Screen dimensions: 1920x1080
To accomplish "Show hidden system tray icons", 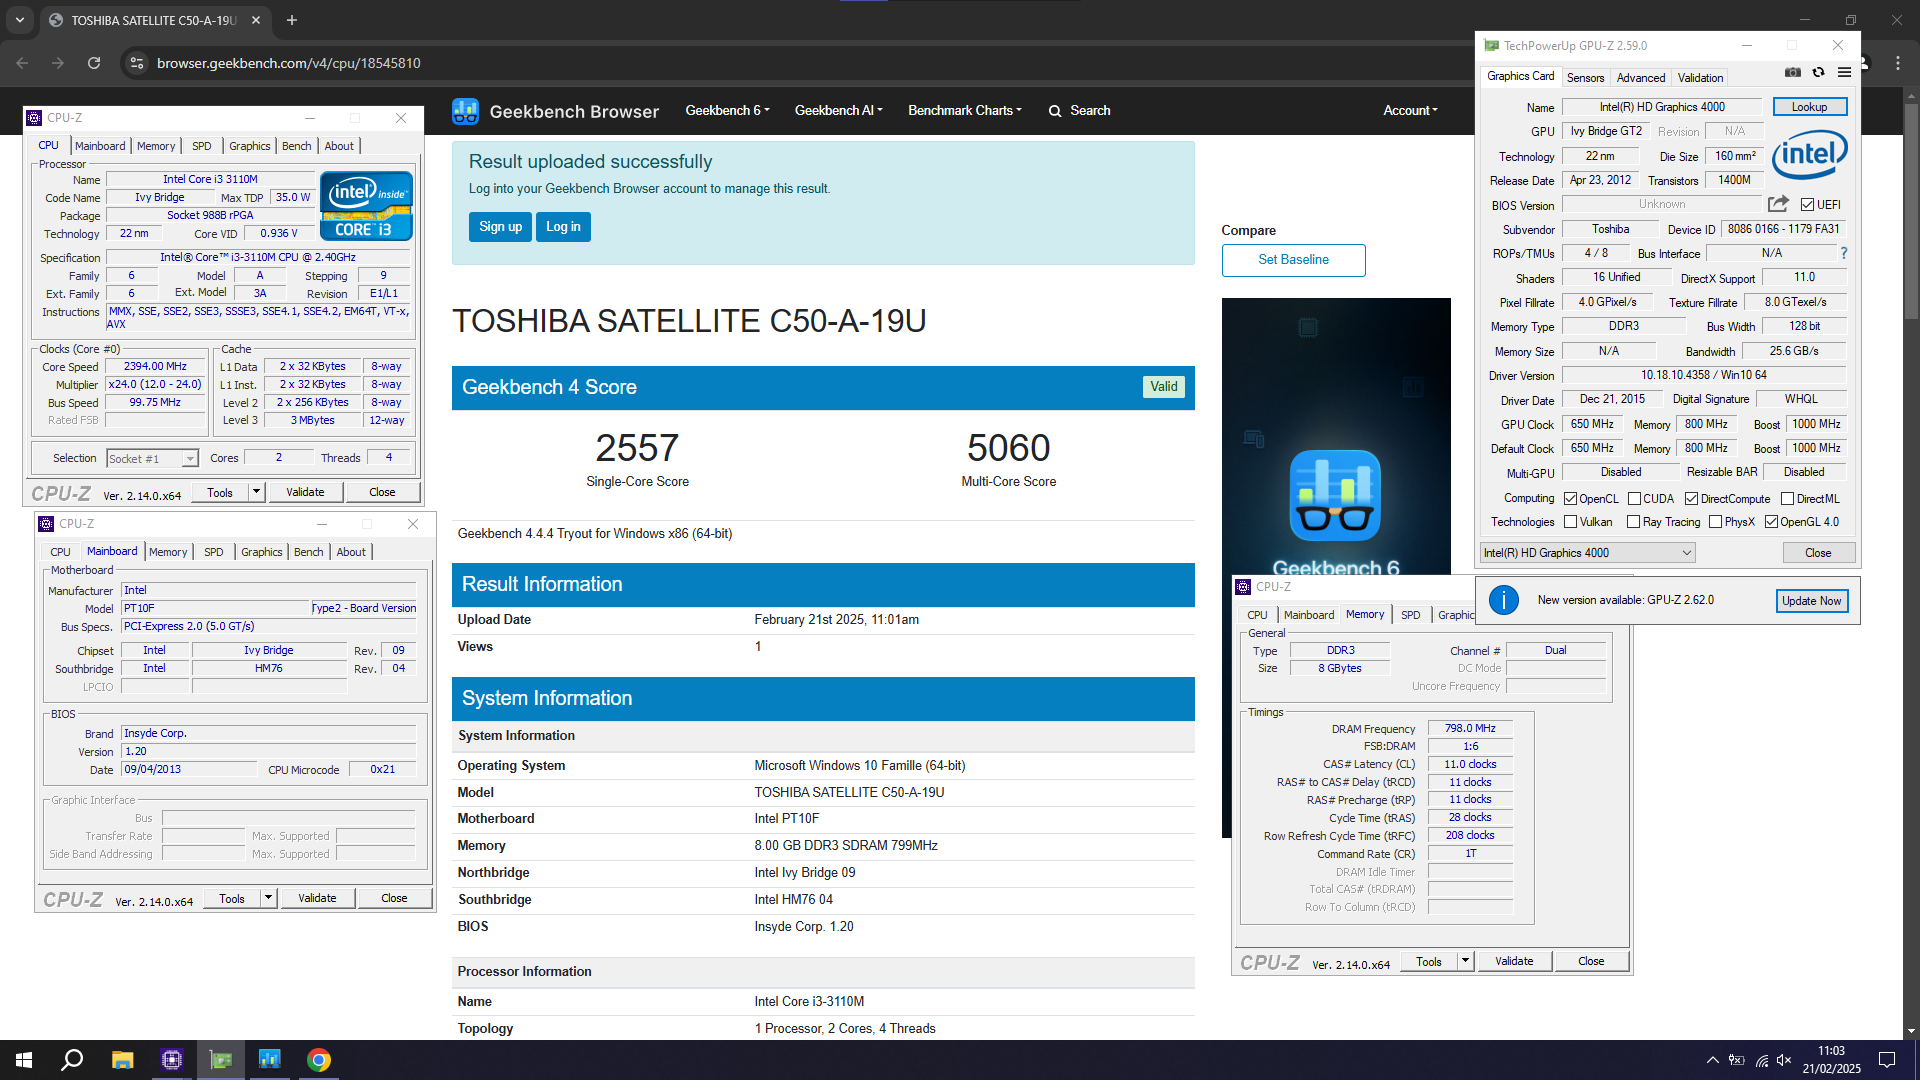I will [x=1713, y=1060].
